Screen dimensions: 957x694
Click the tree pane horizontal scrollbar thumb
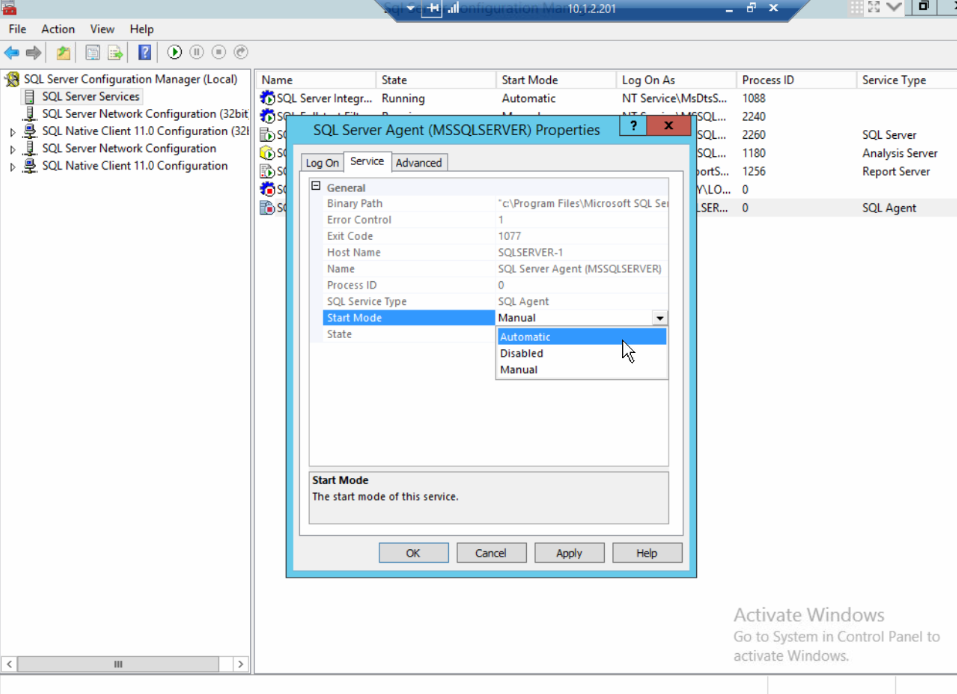click(118, 664)
